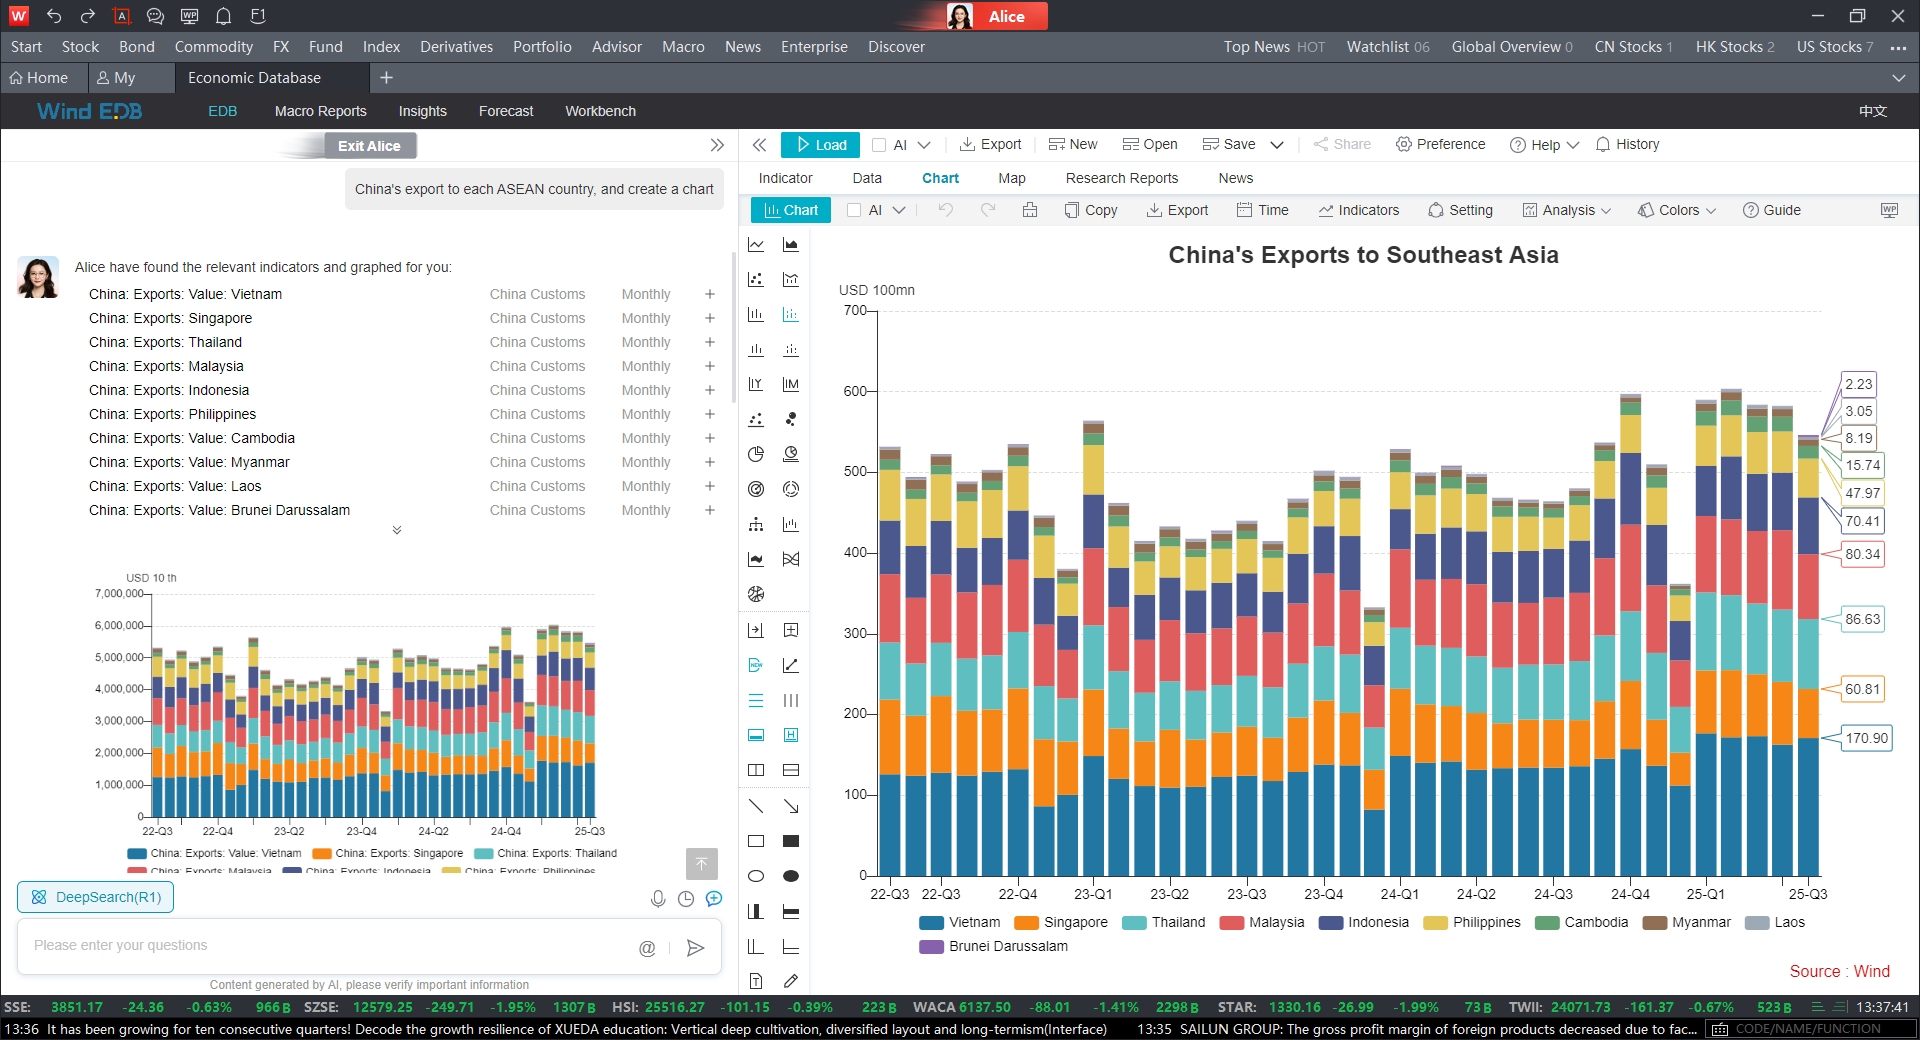1920x1040 pixels.
Task: Click the question input field
Action: pos(330,946)
